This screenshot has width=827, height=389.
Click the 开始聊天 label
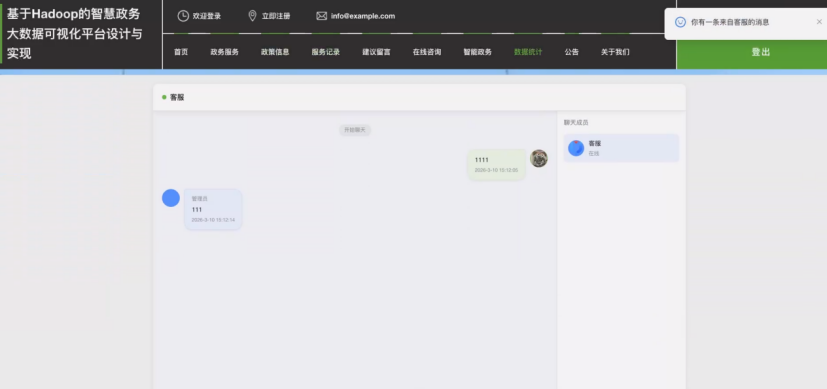click(355, 130)
